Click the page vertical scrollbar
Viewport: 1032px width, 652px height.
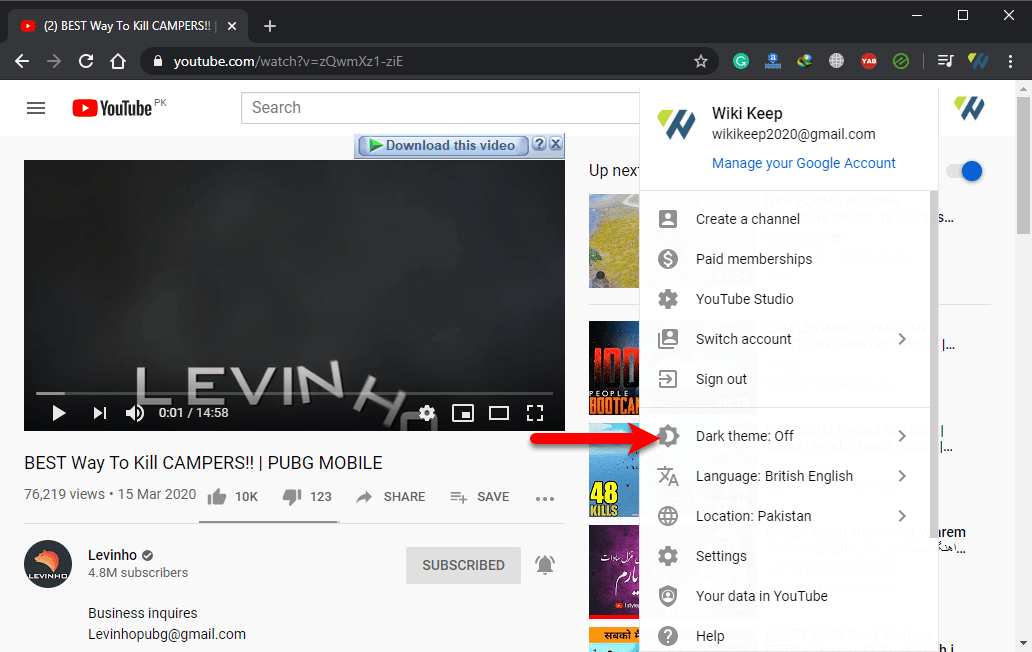click(1023, 164)
